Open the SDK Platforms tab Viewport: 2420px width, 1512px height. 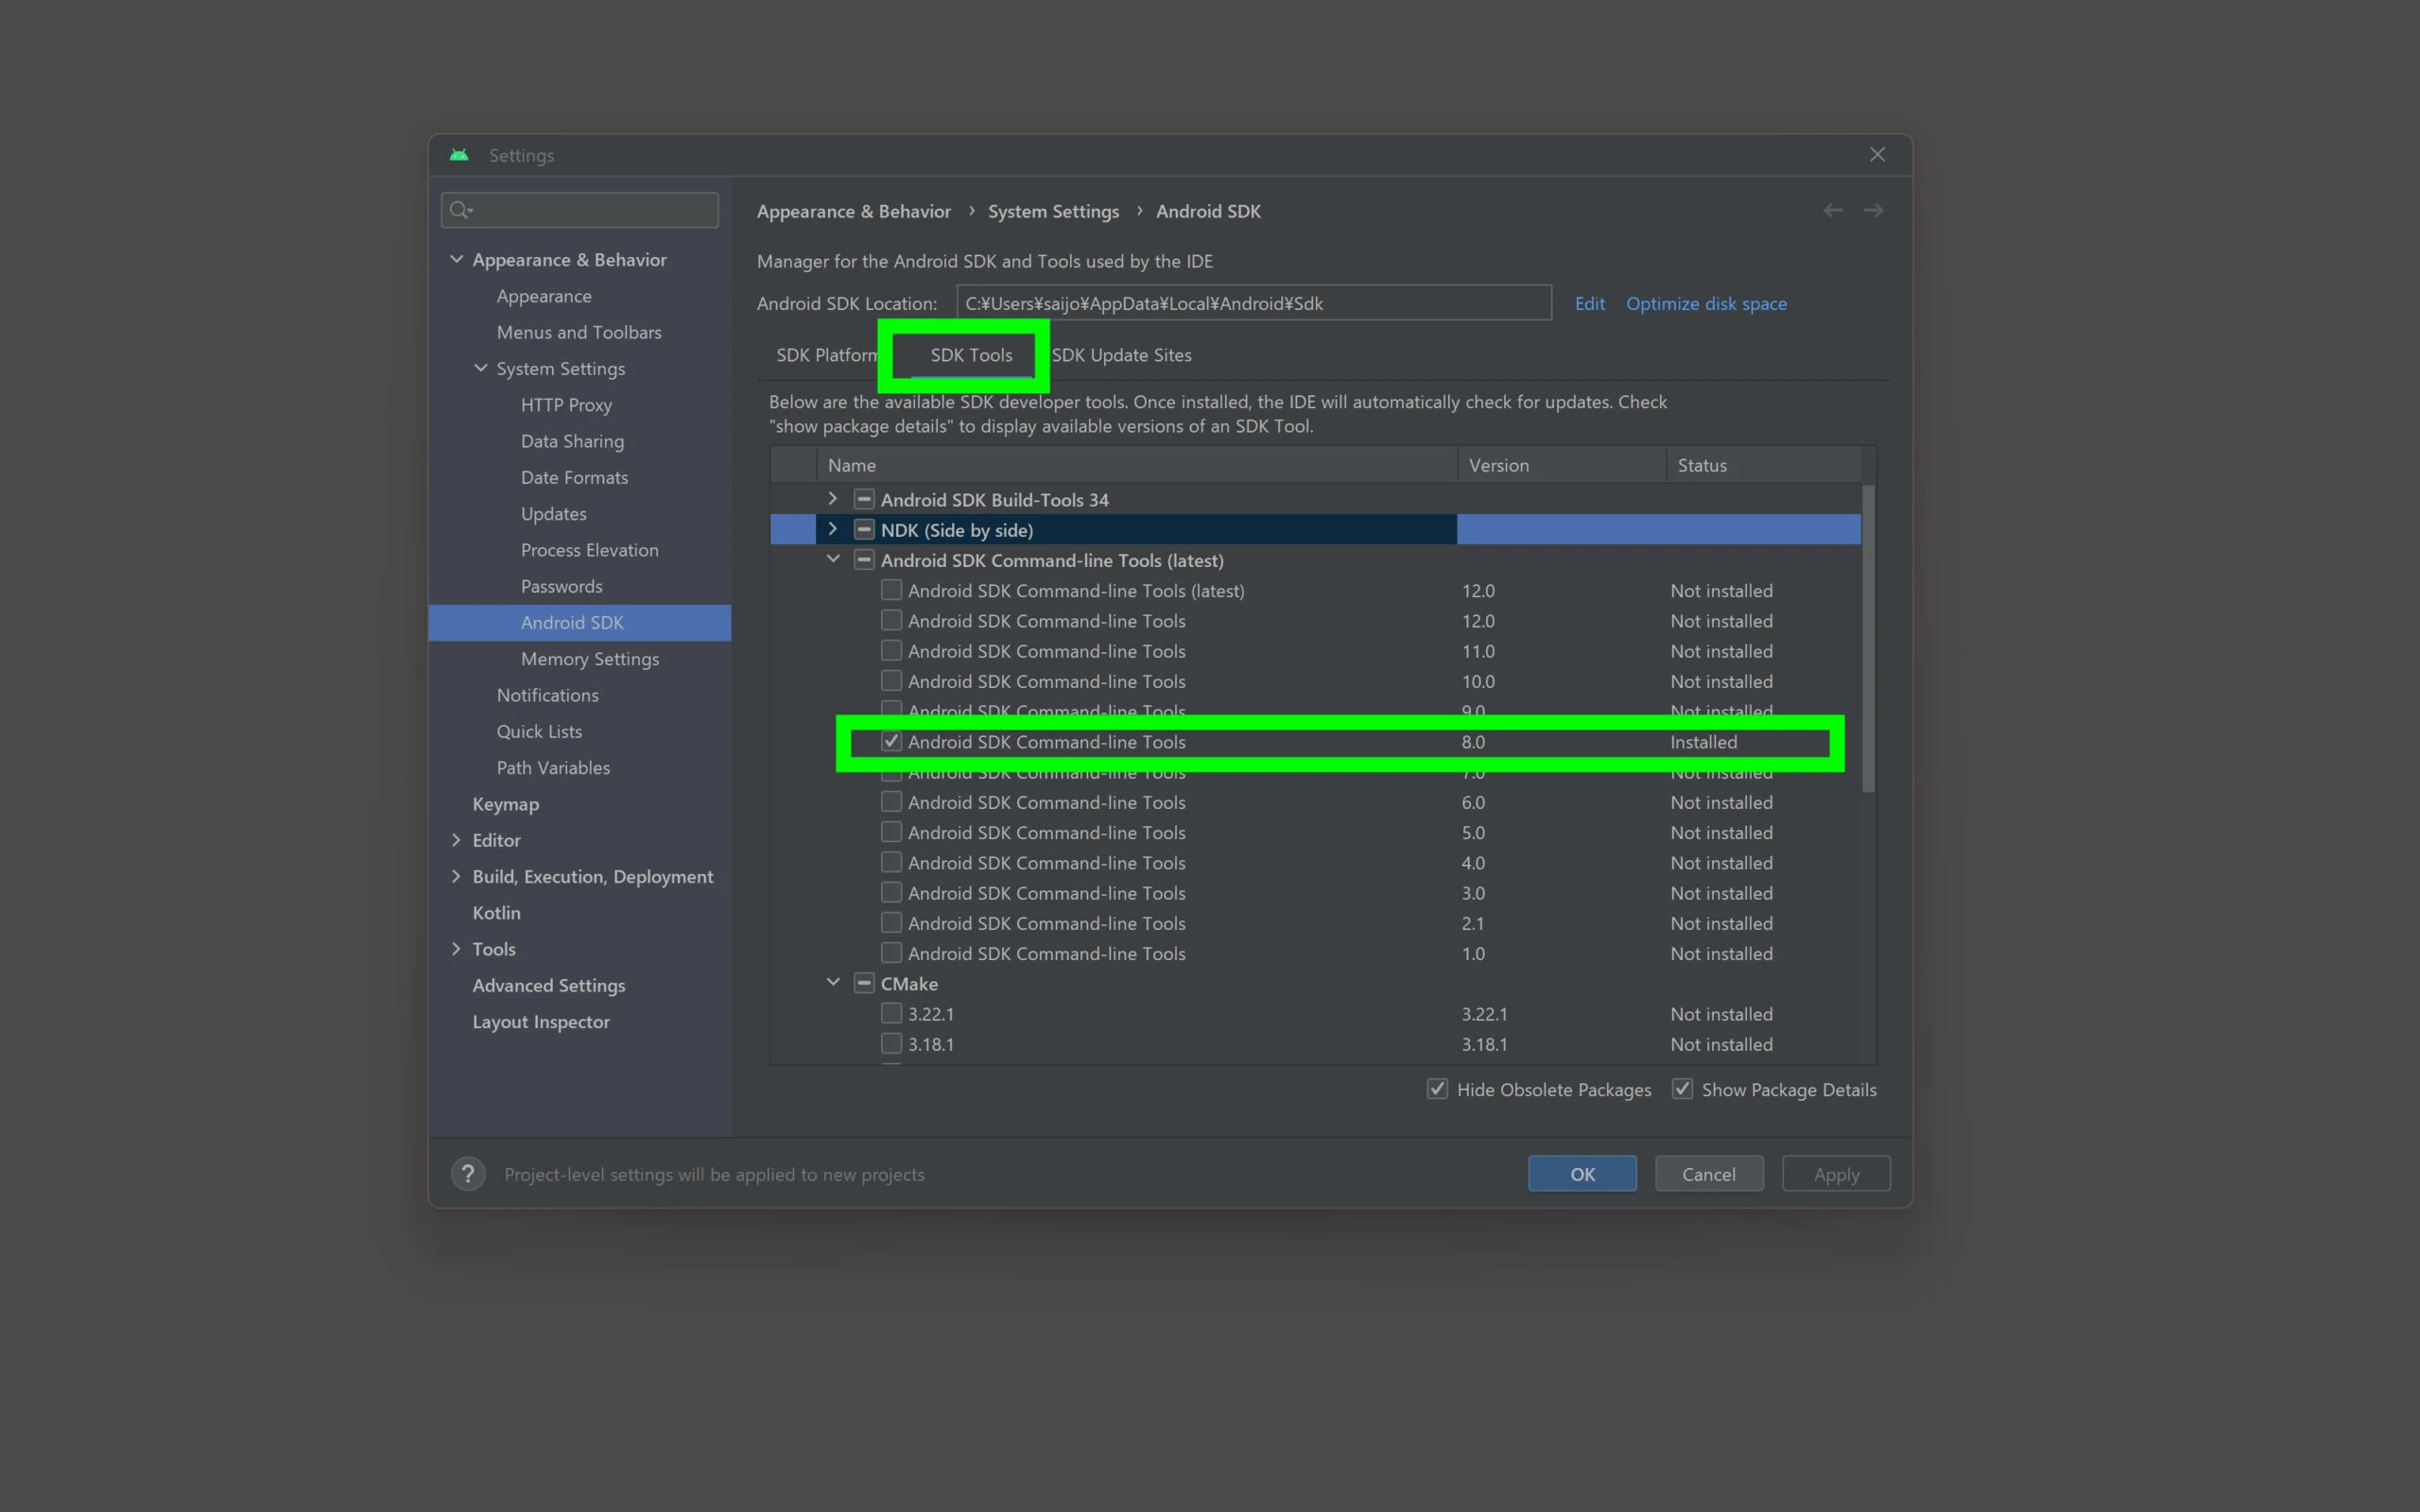click(824, 355)
